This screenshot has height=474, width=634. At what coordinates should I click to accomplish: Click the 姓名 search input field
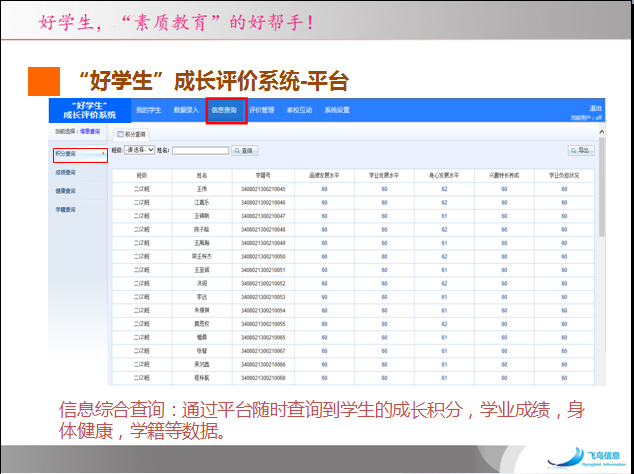200,150
